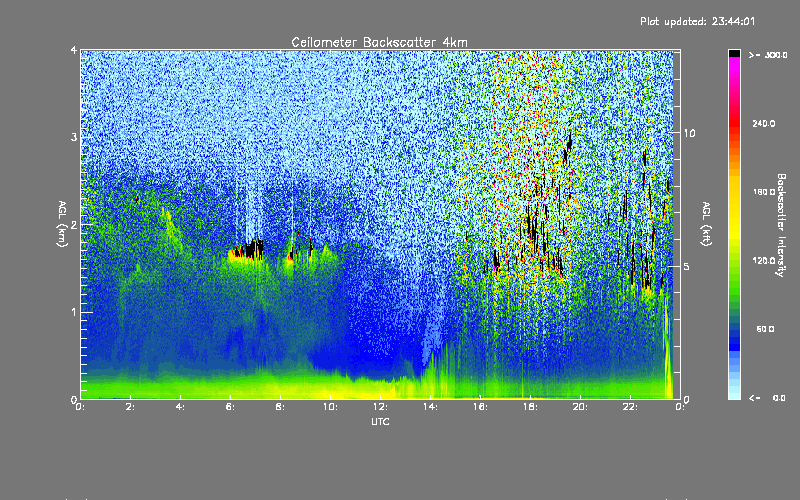This screenshot has height=500, width=800.
Task: Click the right 'AGL (kft)' axis label
Action: (706, 223)
